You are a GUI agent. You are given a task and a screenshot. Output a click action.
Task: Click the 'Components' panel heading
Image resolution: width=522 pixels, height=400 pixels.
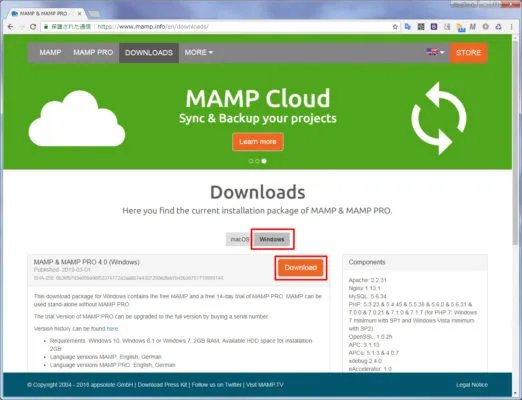[x=367, y=262]
